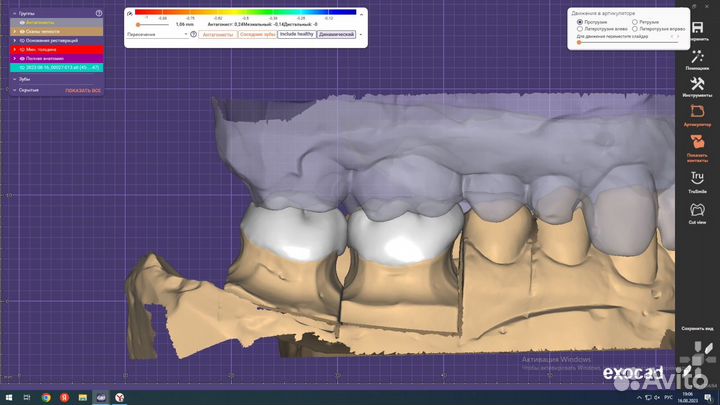Image resolution: width=720 pixels, height=405 pixels.
Task: Open the Wizard (Помощник) tool
Action: click(x=696, y=58)
